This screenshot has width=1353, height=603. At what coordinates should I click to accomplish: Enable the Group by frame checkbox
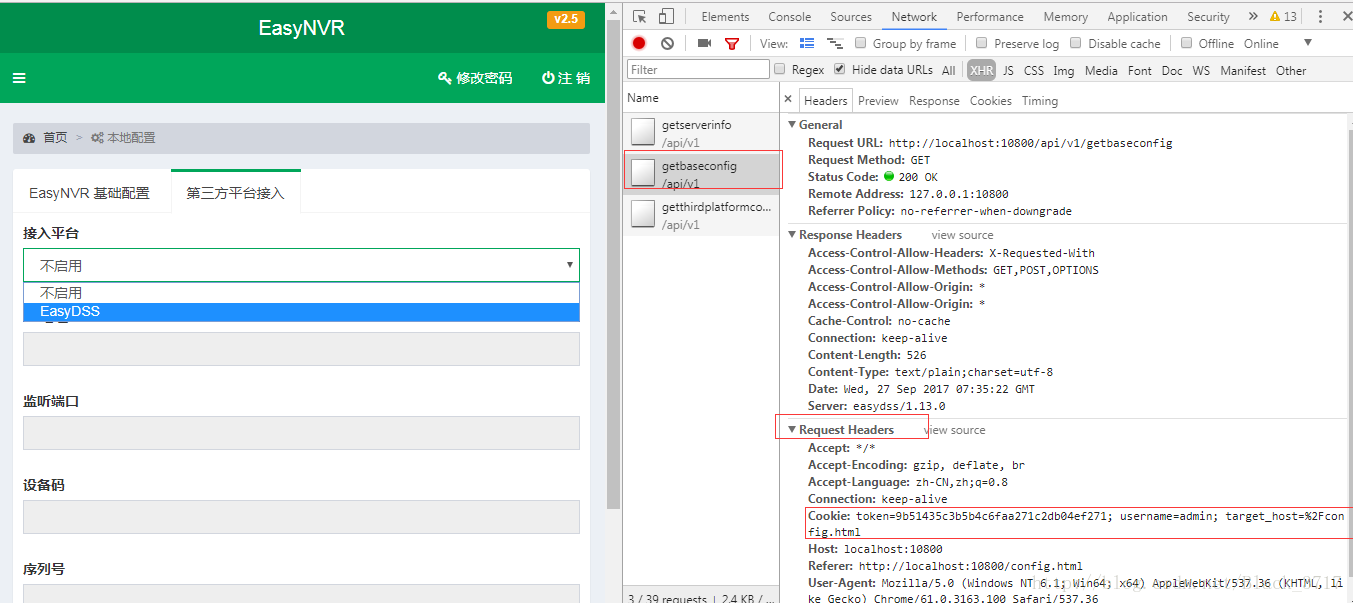(x=860, y=43)
